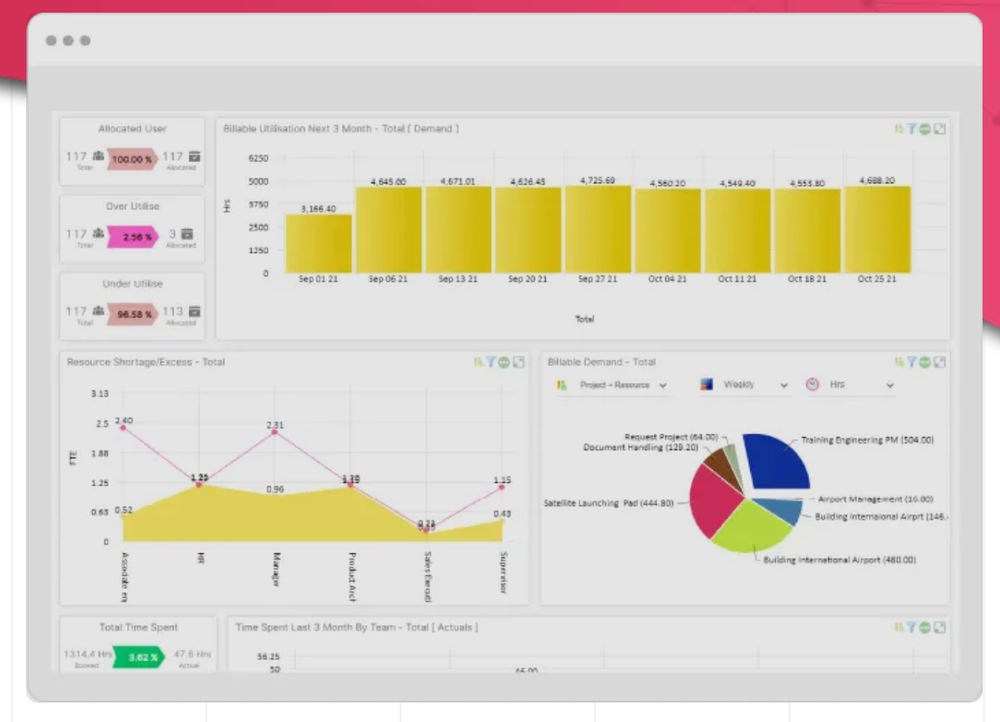The height and width of the screenshot is (722, 1000).
Task: Click green round icon in Billable Demand panel
Action: 925,362
